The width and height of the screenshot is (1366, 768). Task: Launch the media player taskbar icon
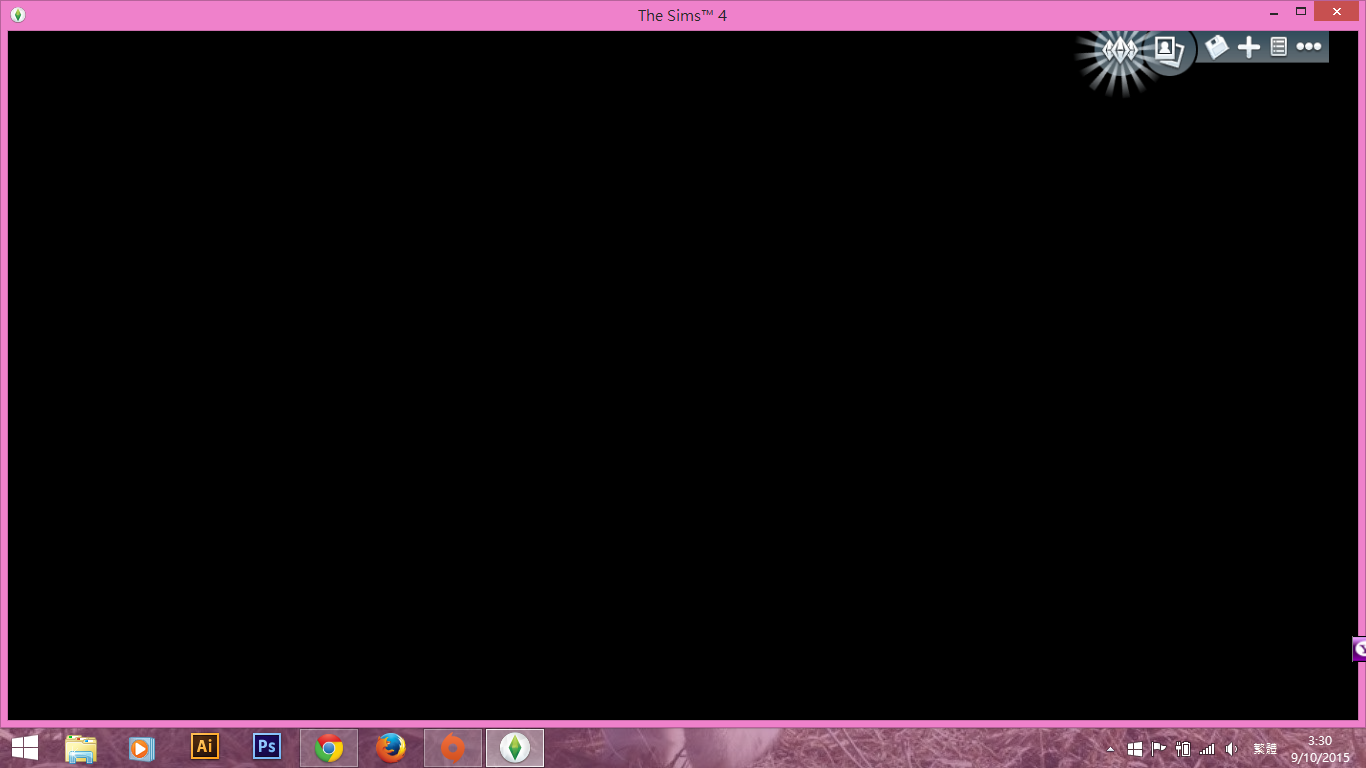point(142,748)
